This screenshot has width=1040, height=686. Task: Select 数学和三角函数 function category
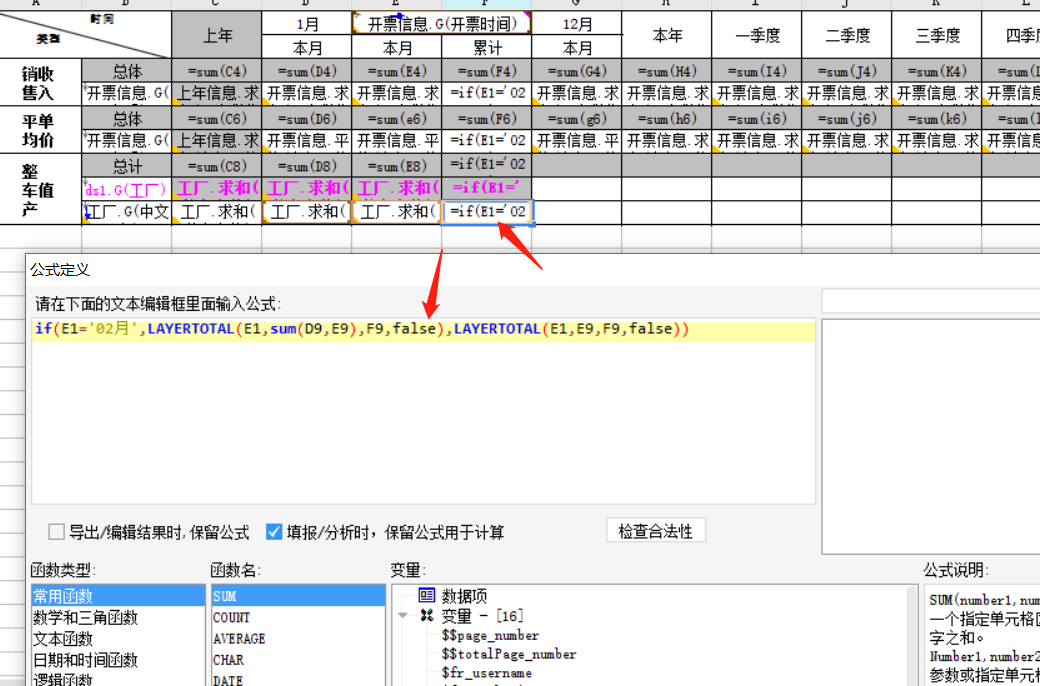pos(85,617)
